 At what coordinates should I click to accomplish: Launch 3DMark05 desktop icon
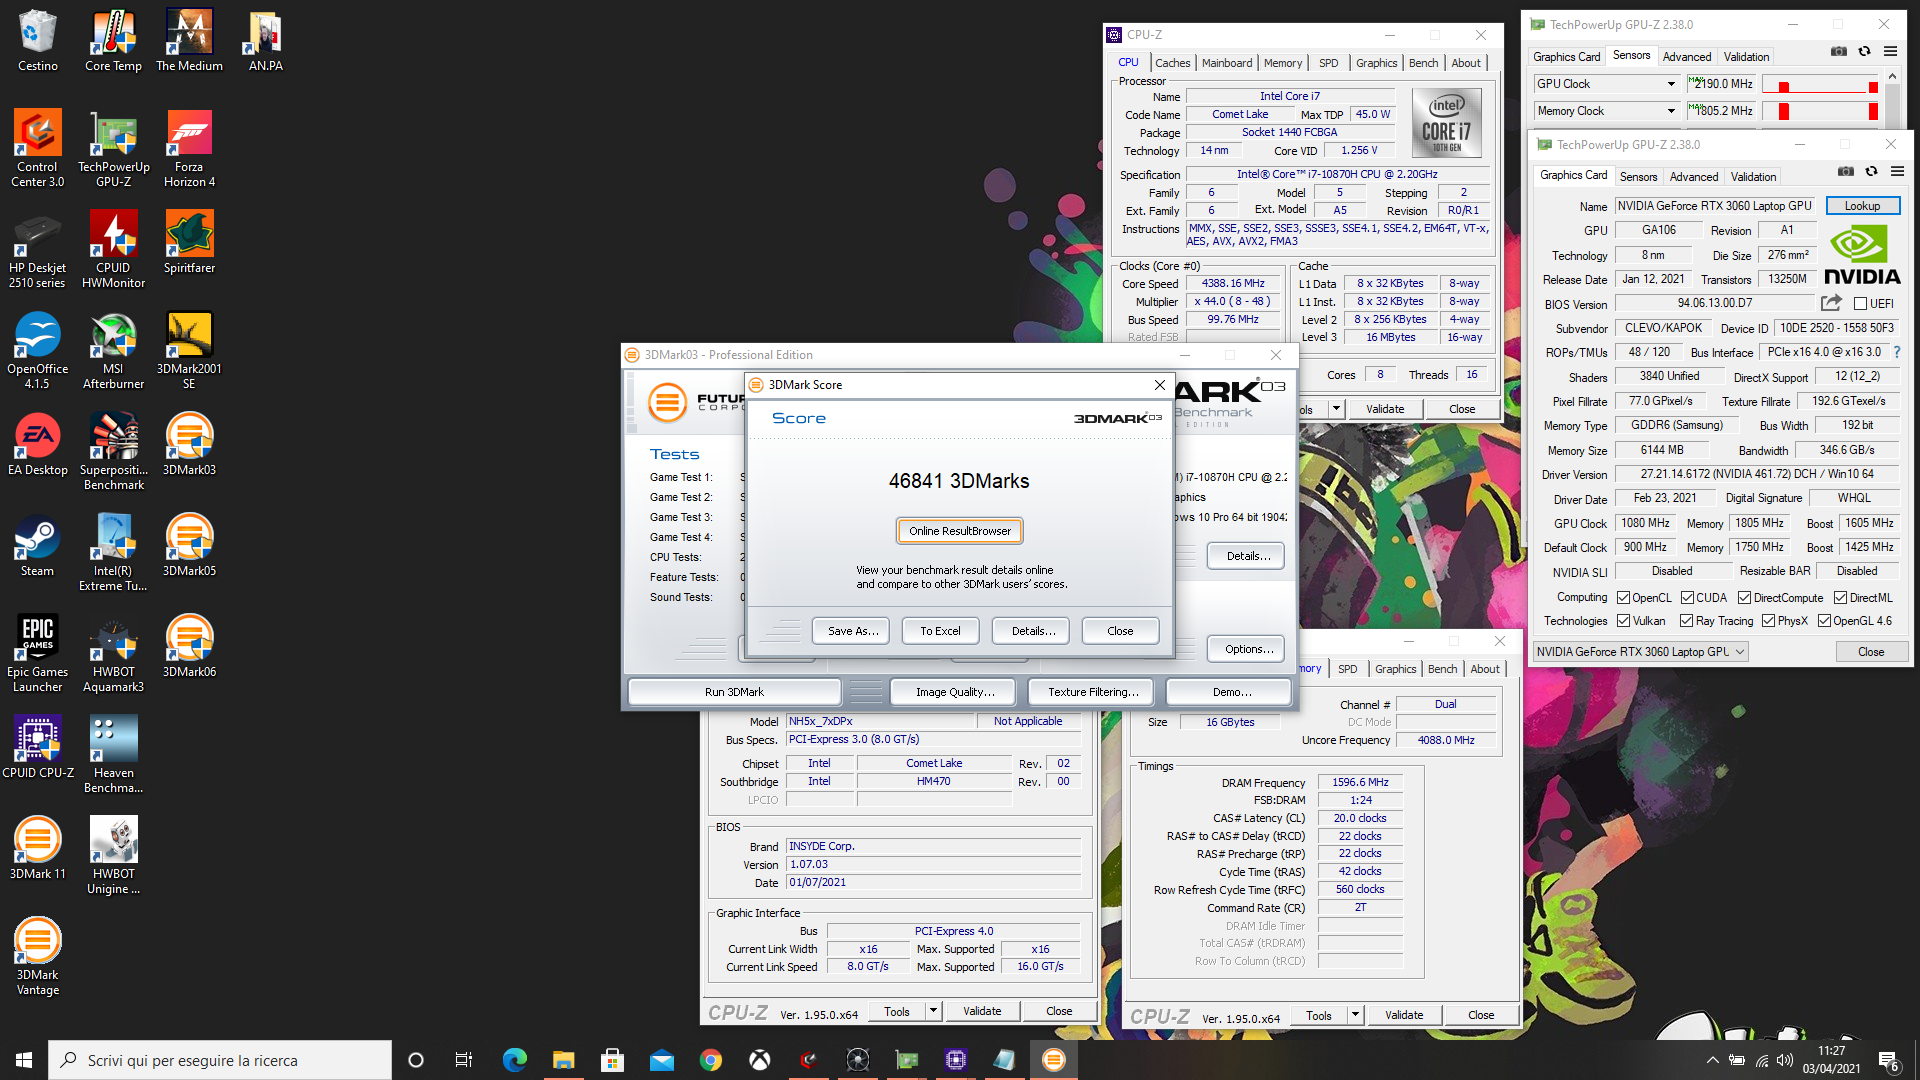[189, 545]
